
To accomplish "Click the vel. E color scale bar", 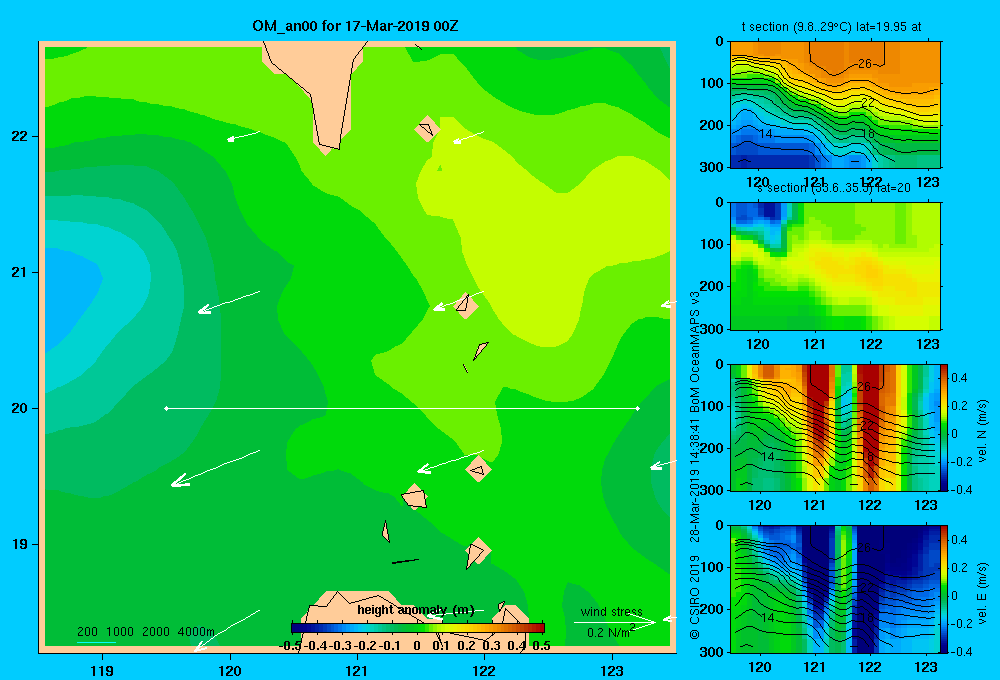I will (945, 589).
